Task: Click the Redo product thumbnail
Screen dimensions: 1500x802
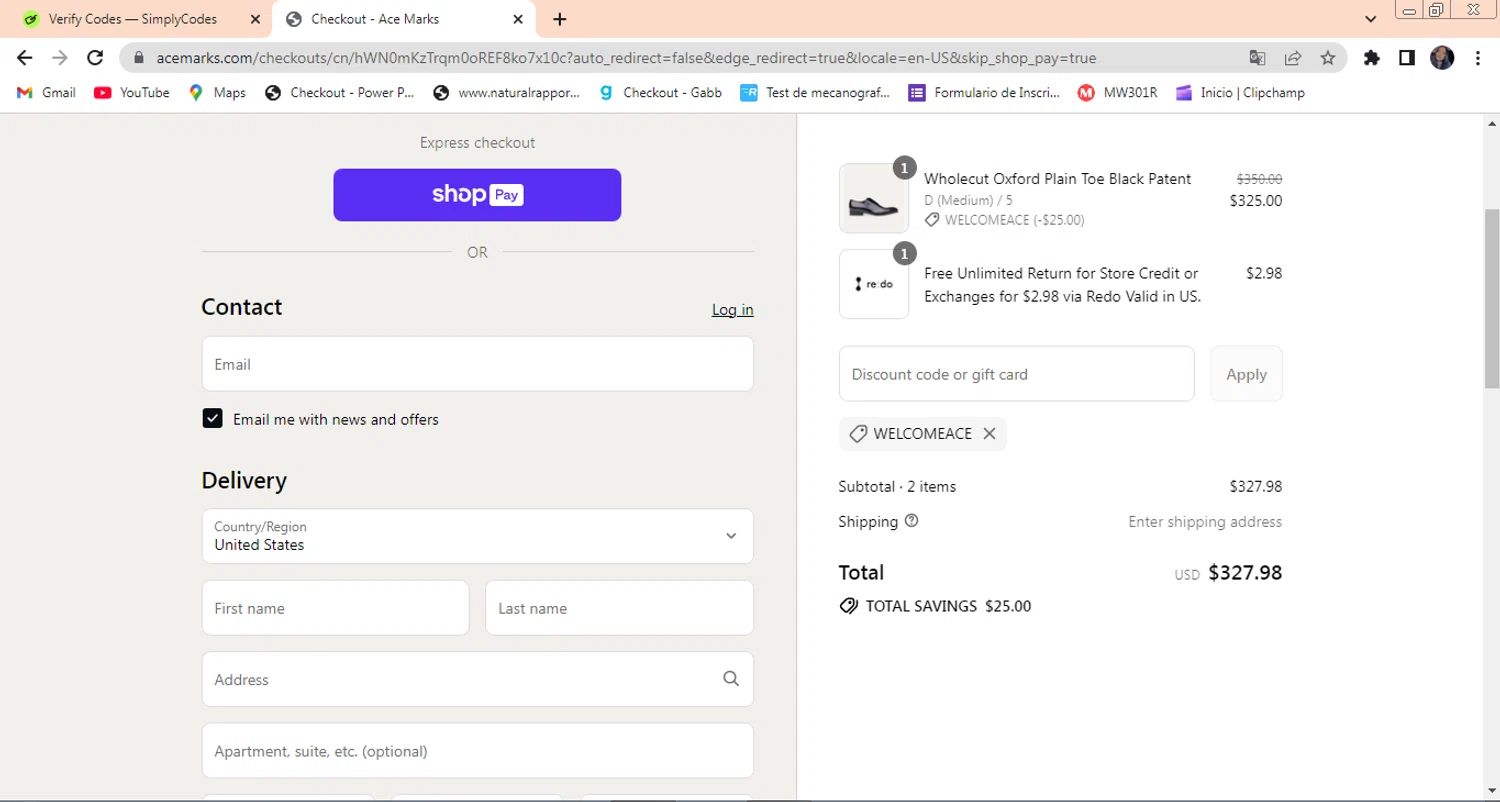Action: tap(874, 284)
